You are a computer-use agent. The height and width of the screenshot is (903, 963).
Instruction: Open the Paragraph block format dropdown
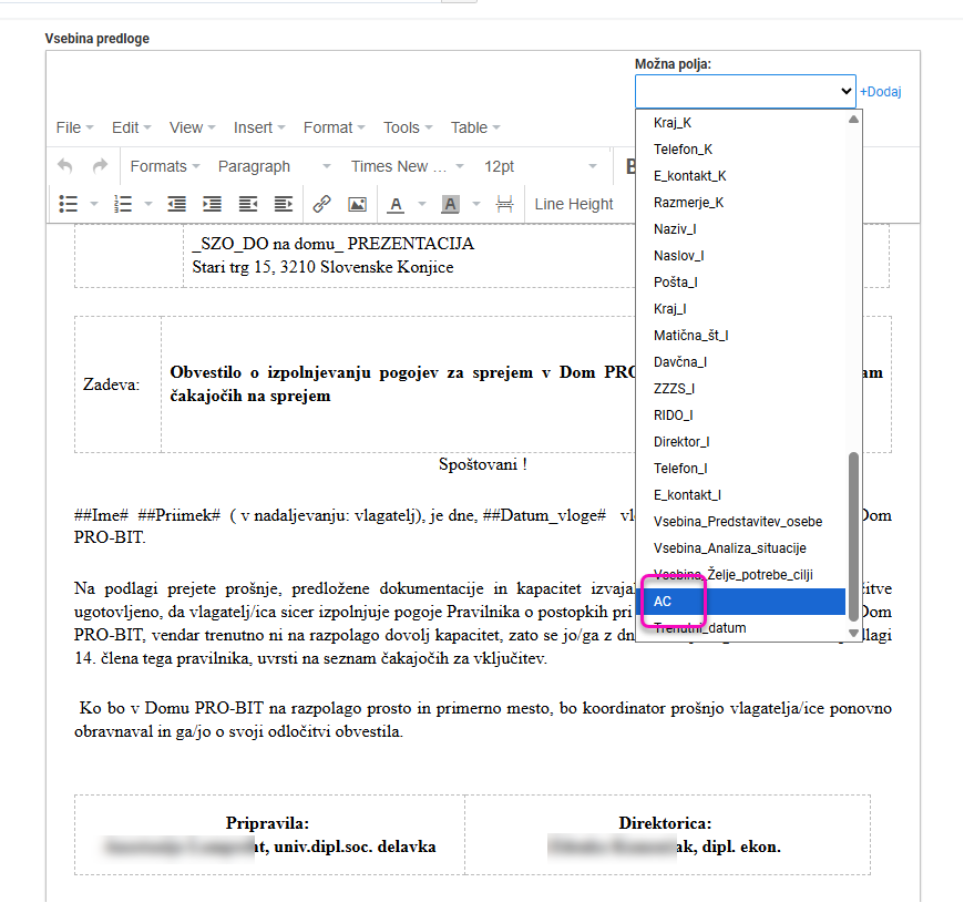click(275, 166)
